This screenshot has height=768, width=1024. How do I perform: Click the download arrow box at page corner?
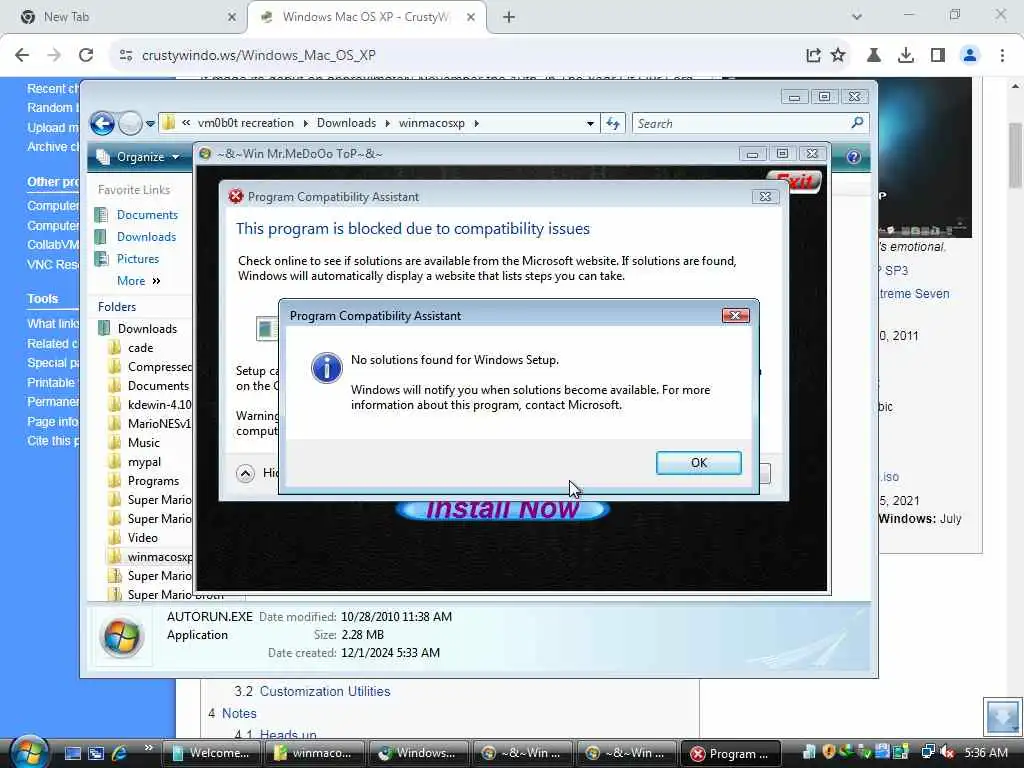coord(1002,716)
